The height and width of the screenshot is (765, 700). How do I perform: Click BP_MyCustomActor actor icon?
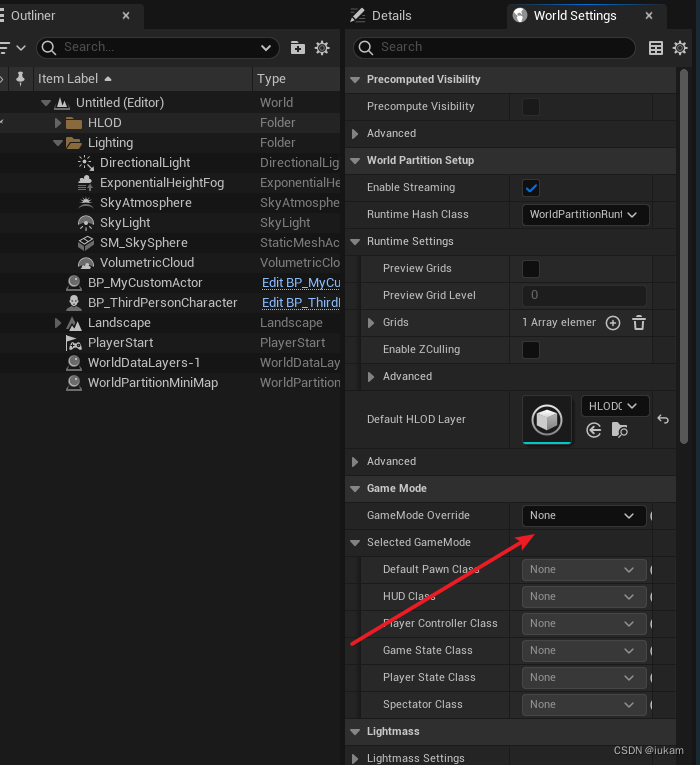pyautogui.click(x=74, y=283)
